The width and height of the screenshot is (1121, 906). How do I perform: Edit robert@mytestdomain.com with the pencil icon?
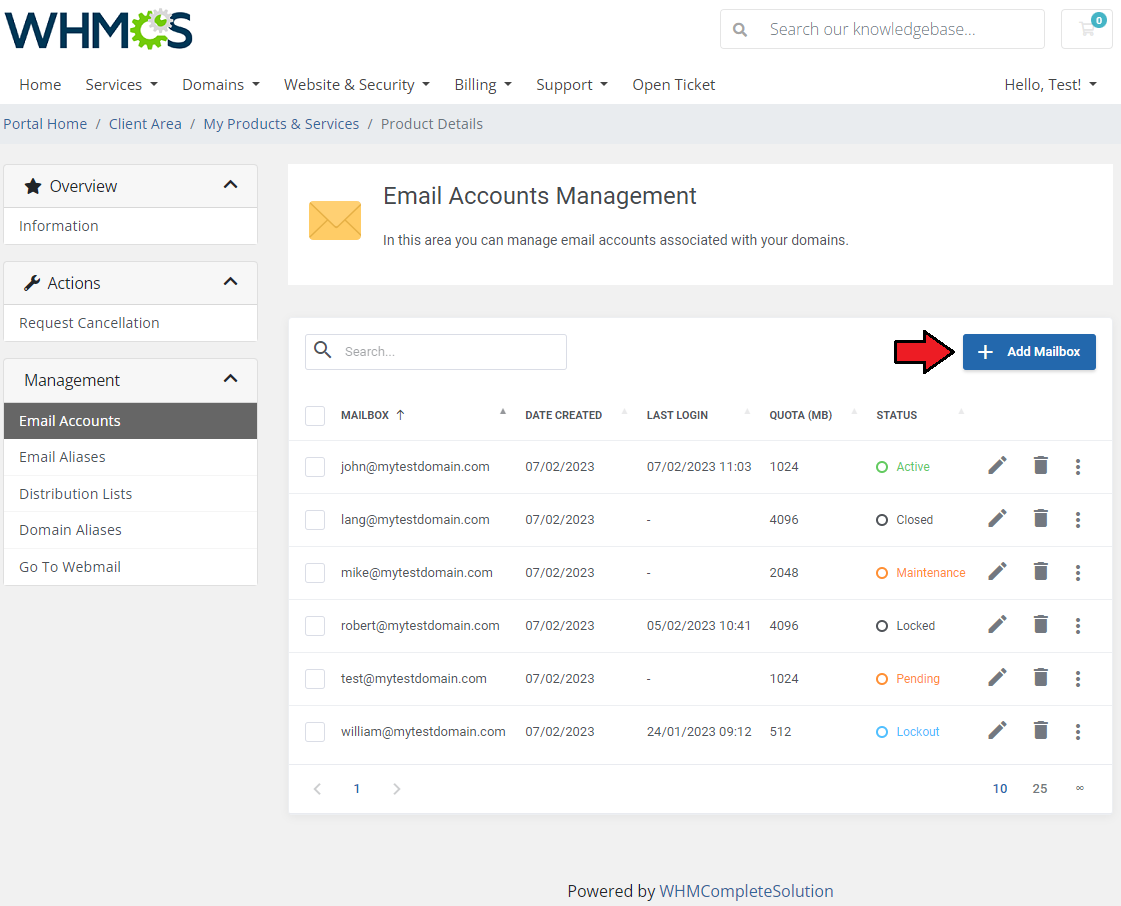[x=997, y=625]
